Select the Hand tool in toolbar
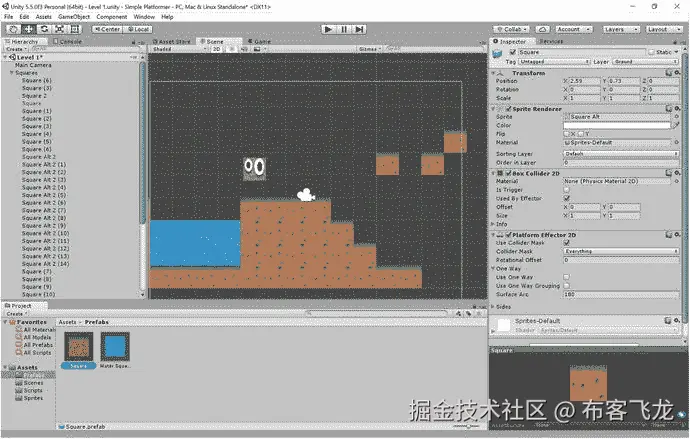Screen dimensions: 690x439 pyautogui.click(x=13, y=29)
